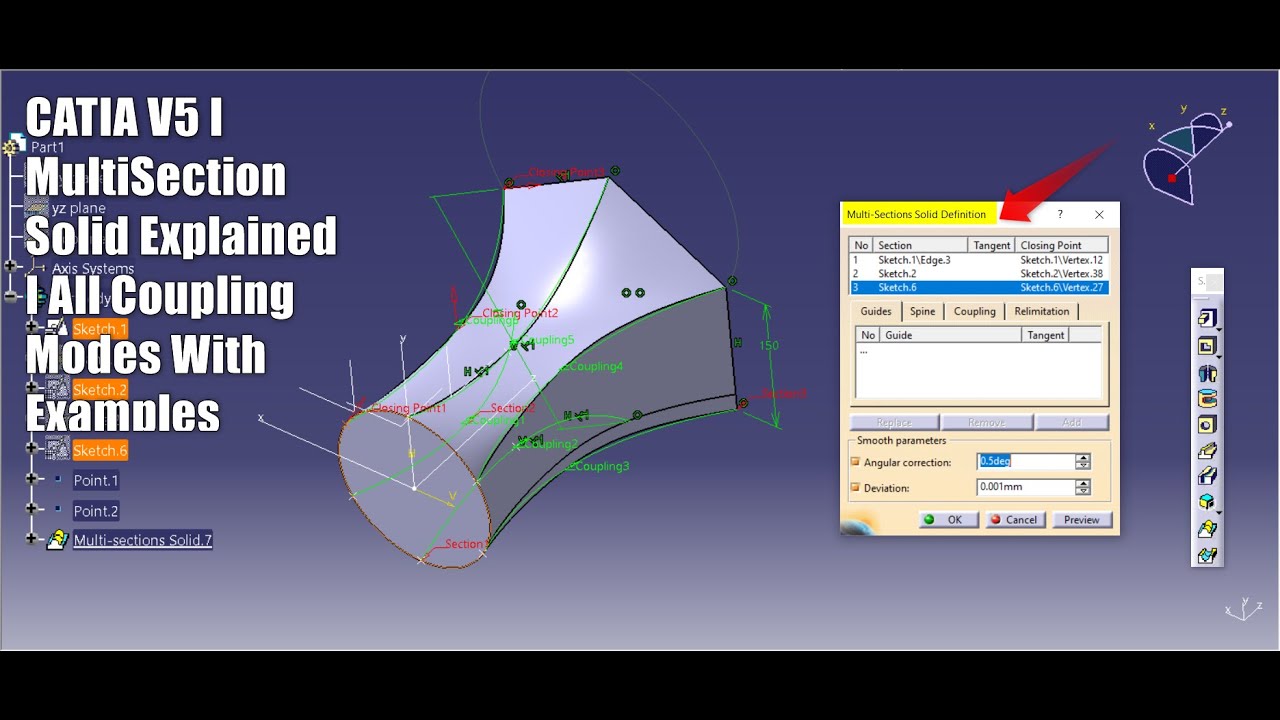The width and height of the screenshot is (1280, 720).
Task: Open help with the dialog question mark
Action: point(1060,214)
